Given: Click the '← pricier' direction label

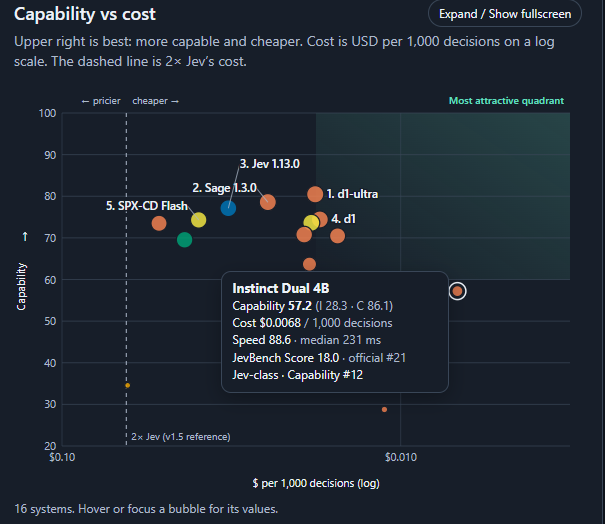Looking at the screenshot, I should 101,101.
